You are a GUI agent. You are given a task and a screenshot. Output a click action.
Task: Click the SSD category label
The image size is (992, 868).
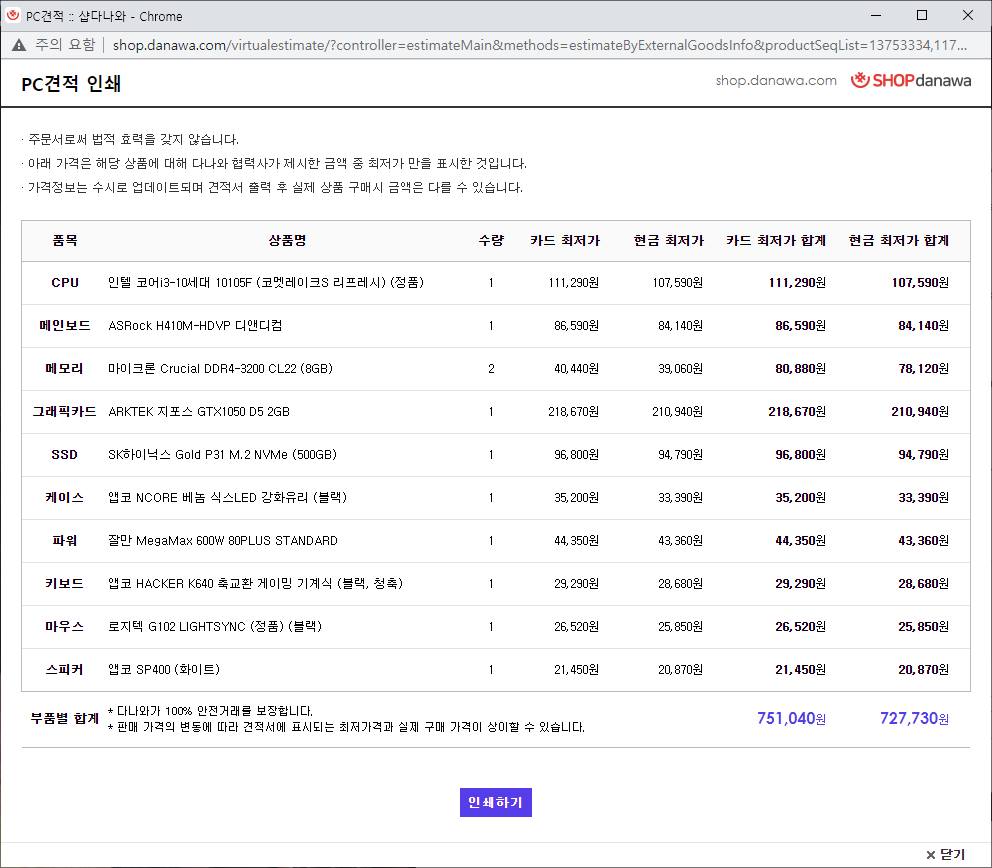[65, 455]
